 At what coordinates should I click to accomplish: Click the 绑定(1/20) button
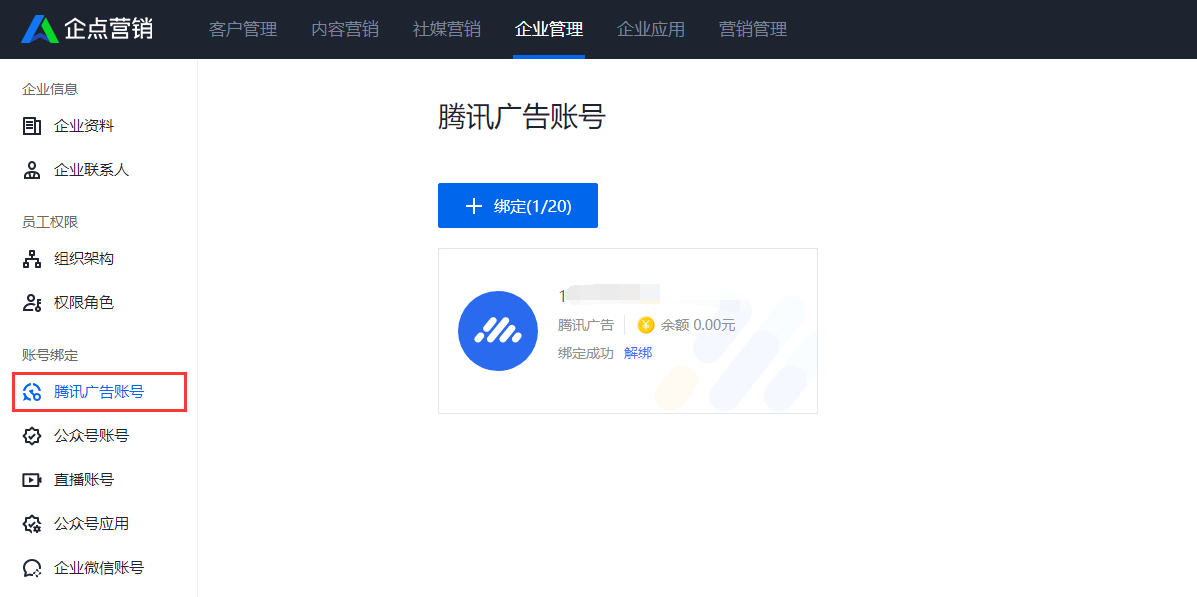[518, 205]
